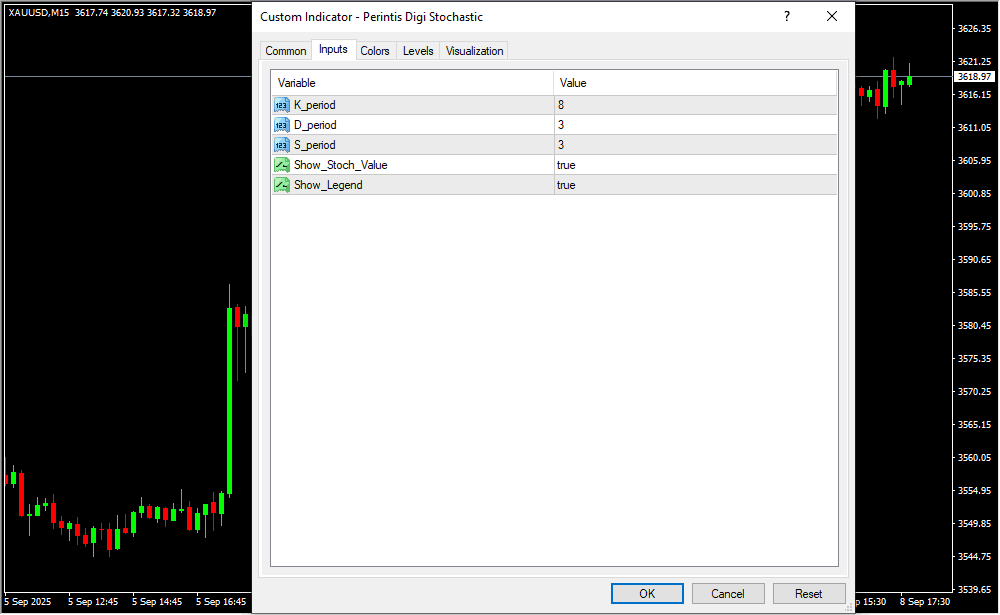1000x615 pixels.
Task: Click the K_period integer variable icon
Action: click(281, 105)
